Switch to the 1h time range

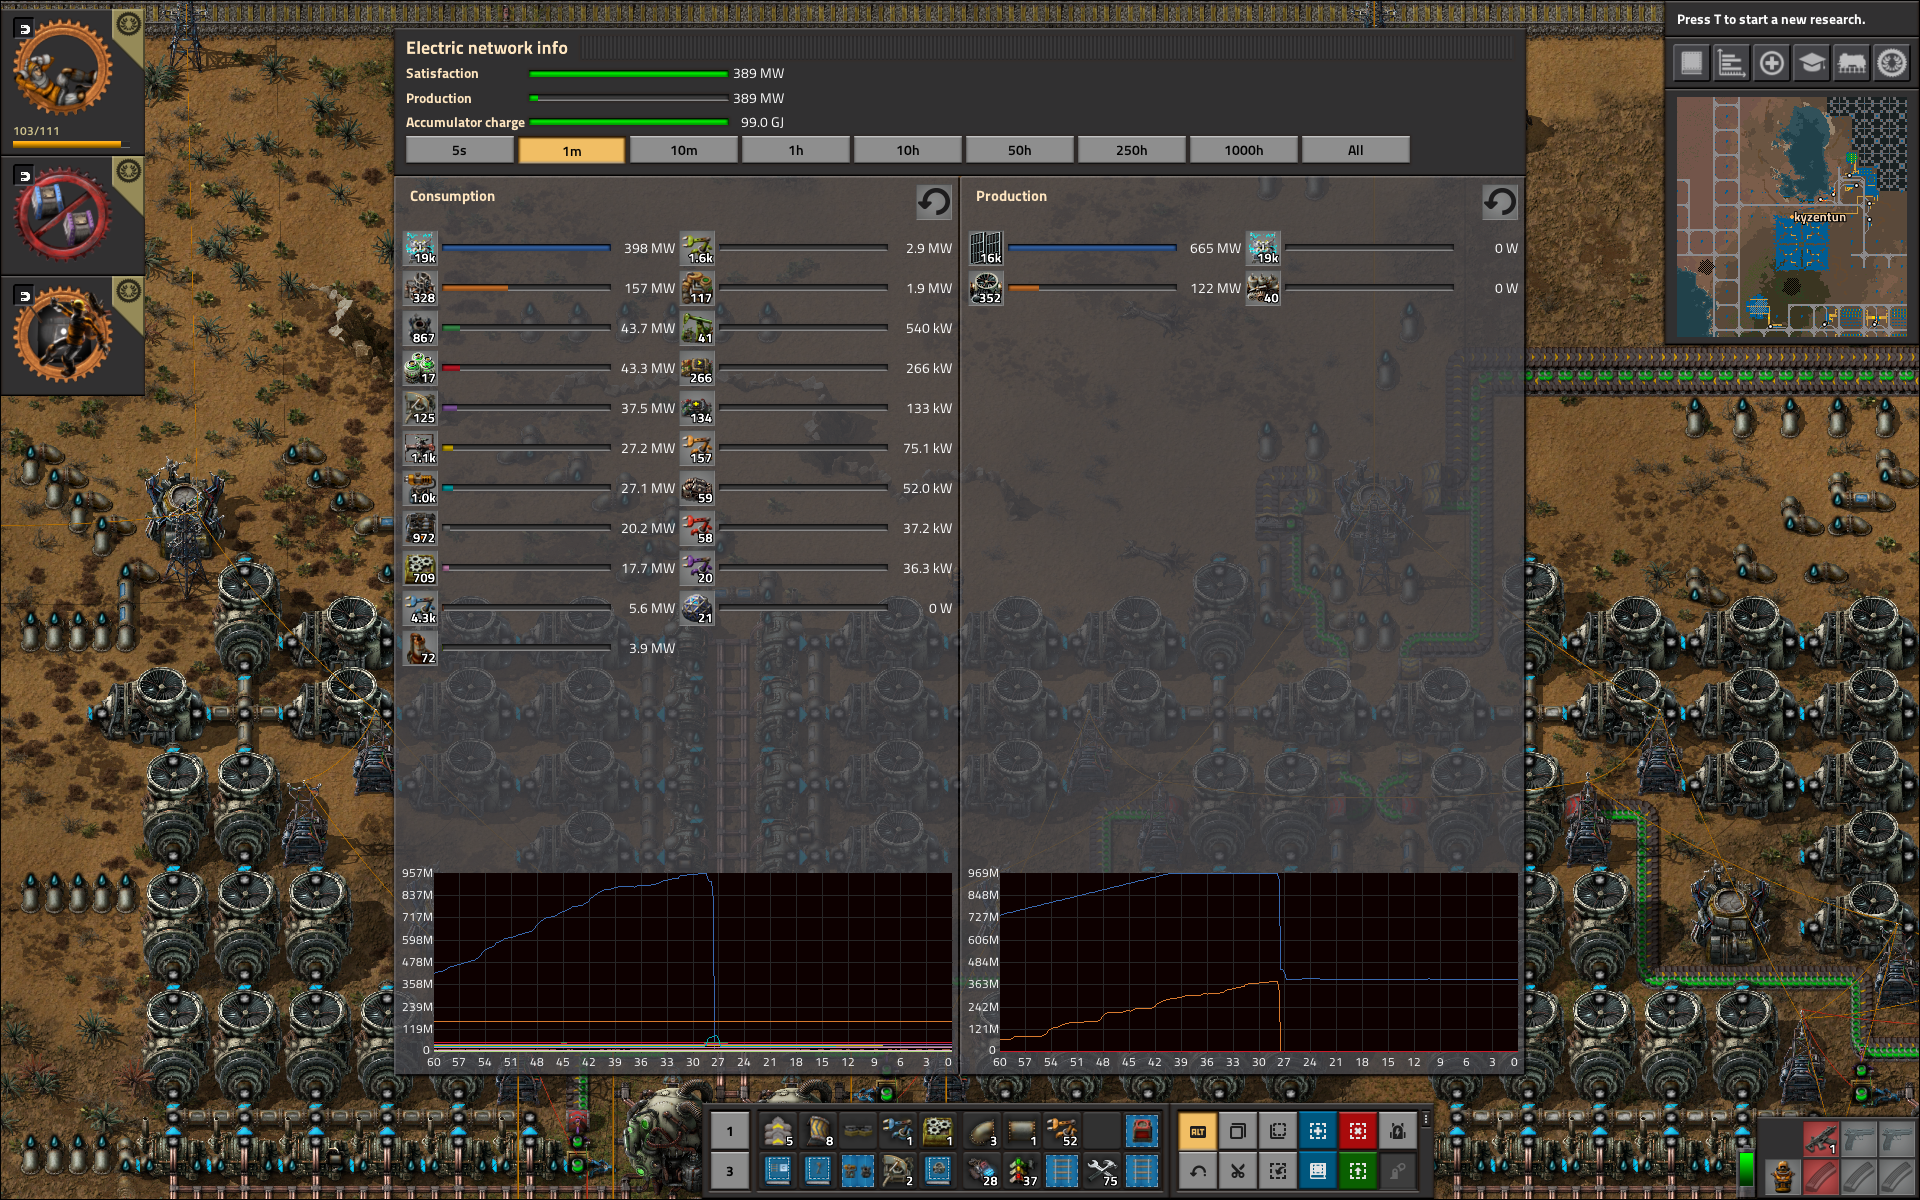796,150
